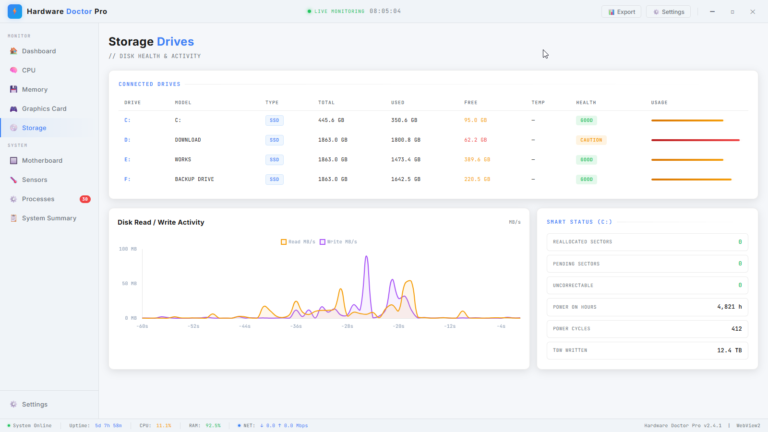
Task: Click the Pending Sectors row
Action: (648, 264)
